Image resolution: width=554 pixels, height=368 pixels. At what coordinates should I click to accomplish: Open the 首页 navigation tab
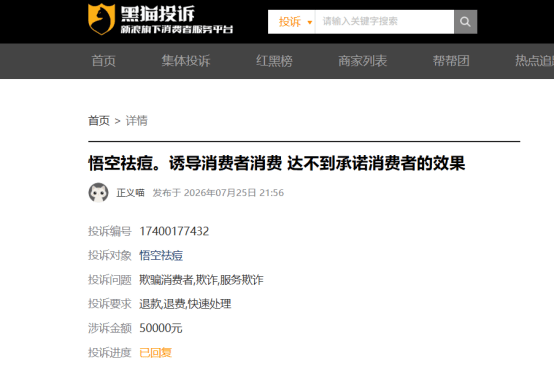pyautogui.click(x=104, y=61)
